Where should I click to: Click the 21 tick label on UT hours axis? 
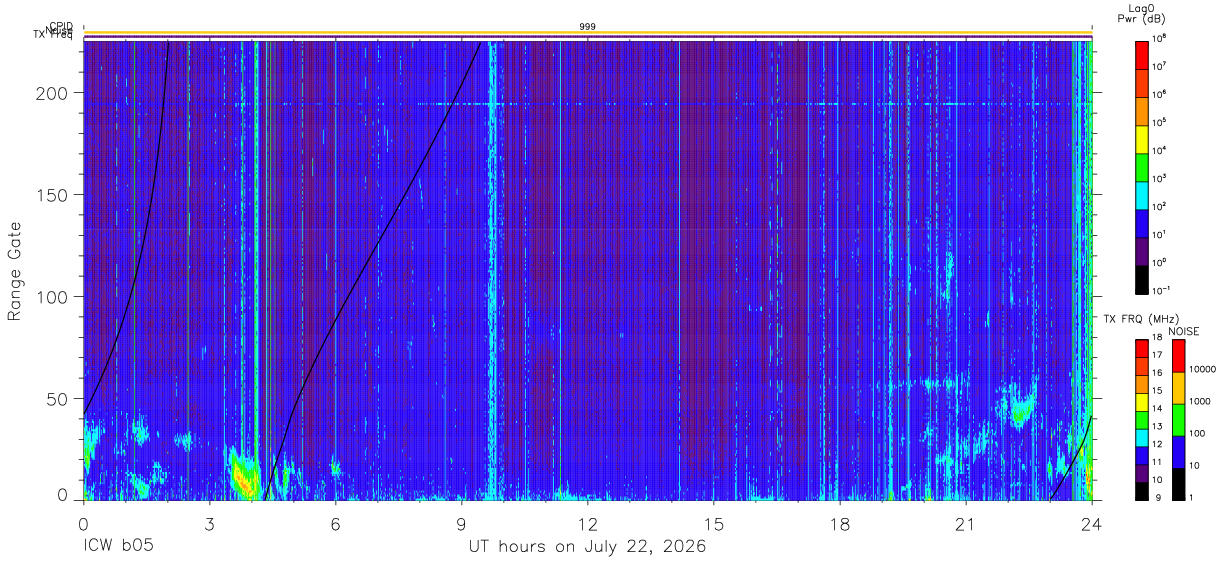point(966,524)
